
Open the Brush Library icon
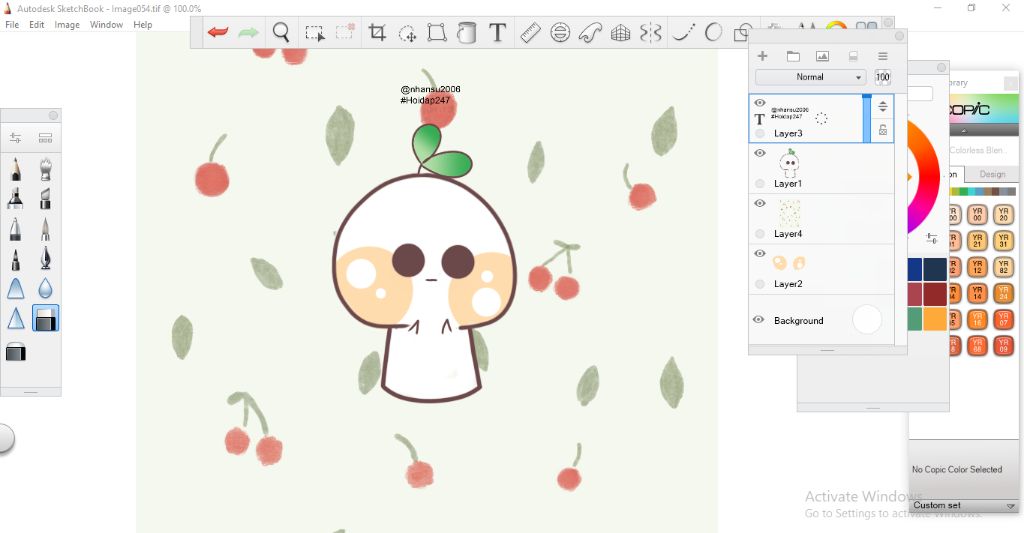pyautogui.click(x=45, y=138)
